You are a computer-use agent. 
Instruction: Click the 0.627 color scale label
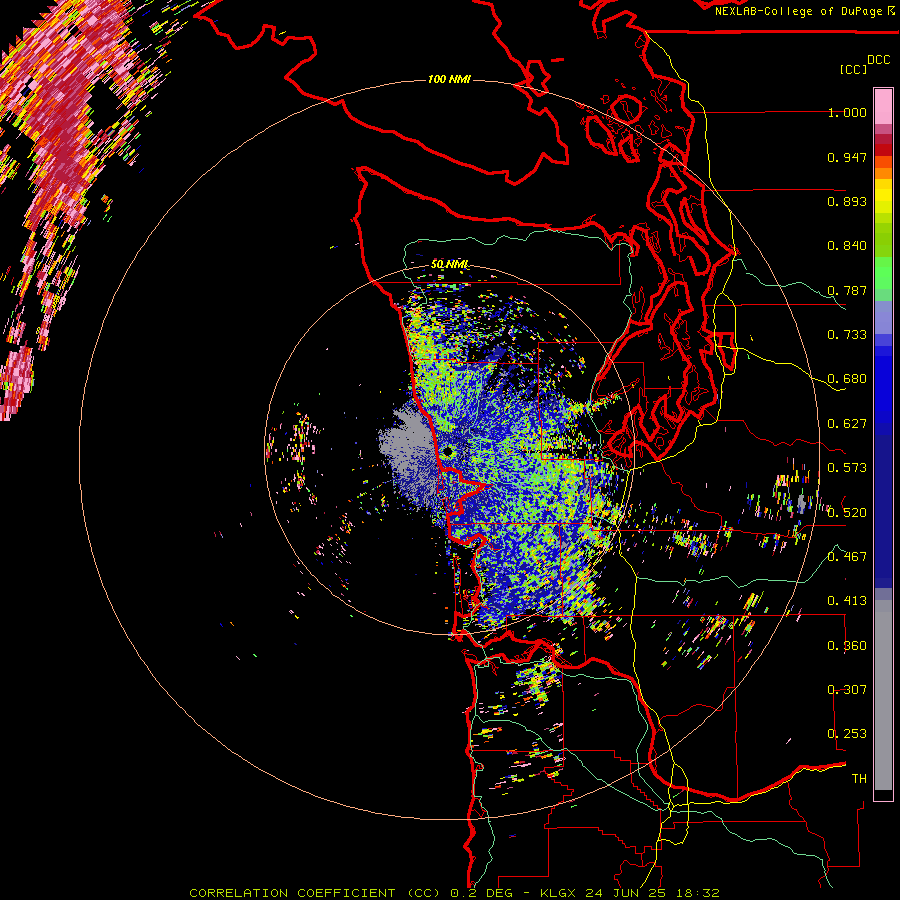(x=847, y=424)
